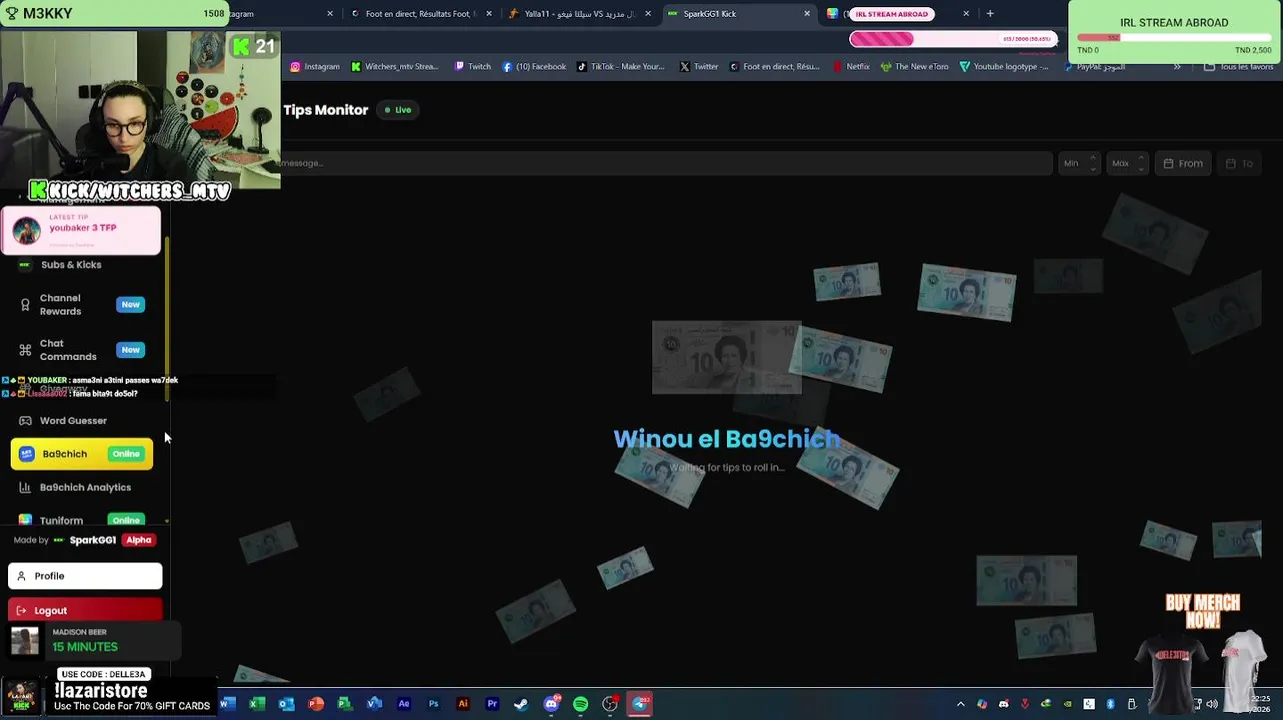Click the Channel Rewards medal icon

(x=25, y=304)
